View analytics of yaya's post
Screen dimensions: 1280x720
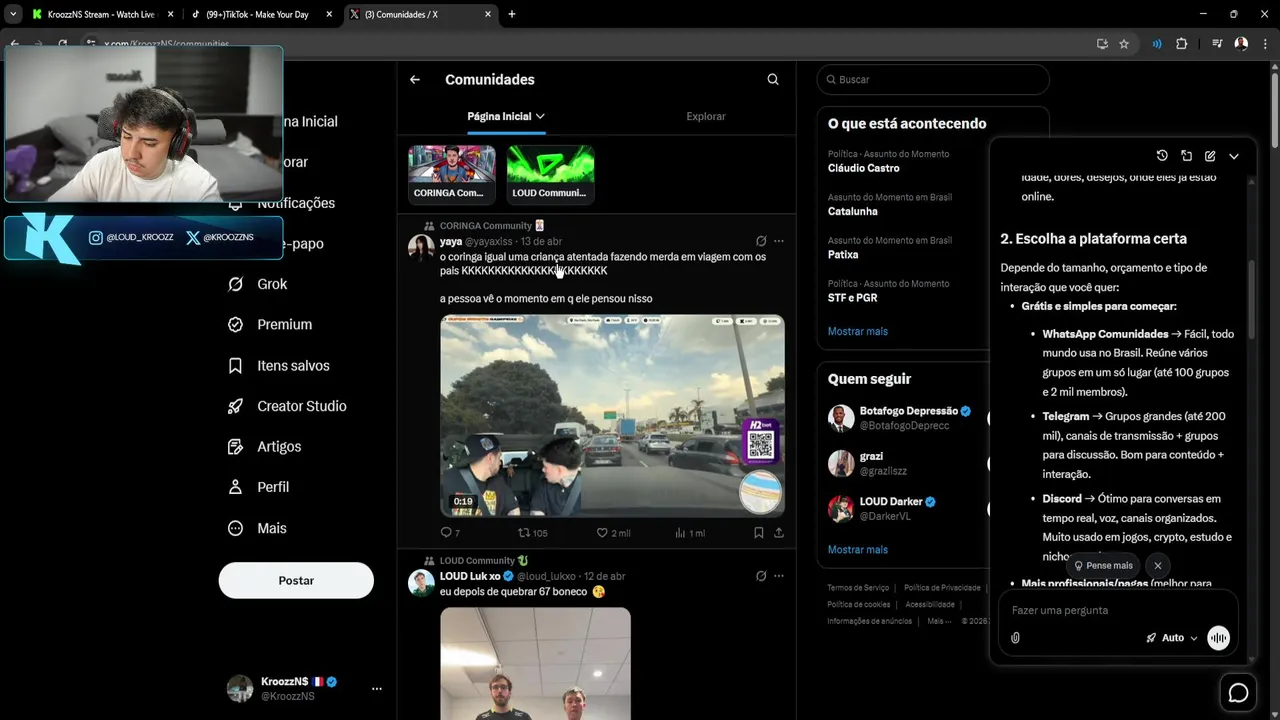click(x=690, y=533)
